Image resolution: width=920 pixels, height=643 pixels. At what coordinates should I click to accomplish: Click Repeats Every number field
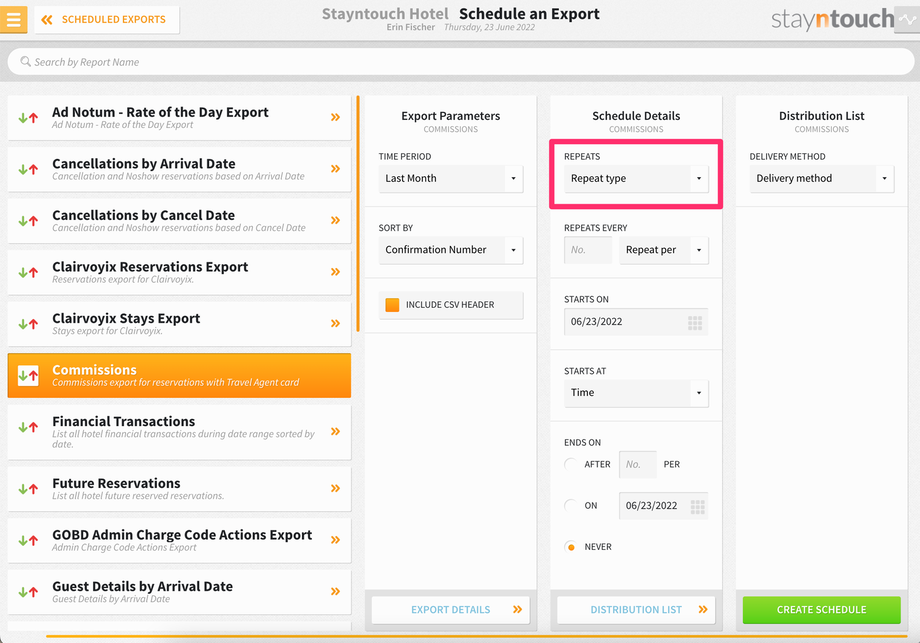[588, 250]
